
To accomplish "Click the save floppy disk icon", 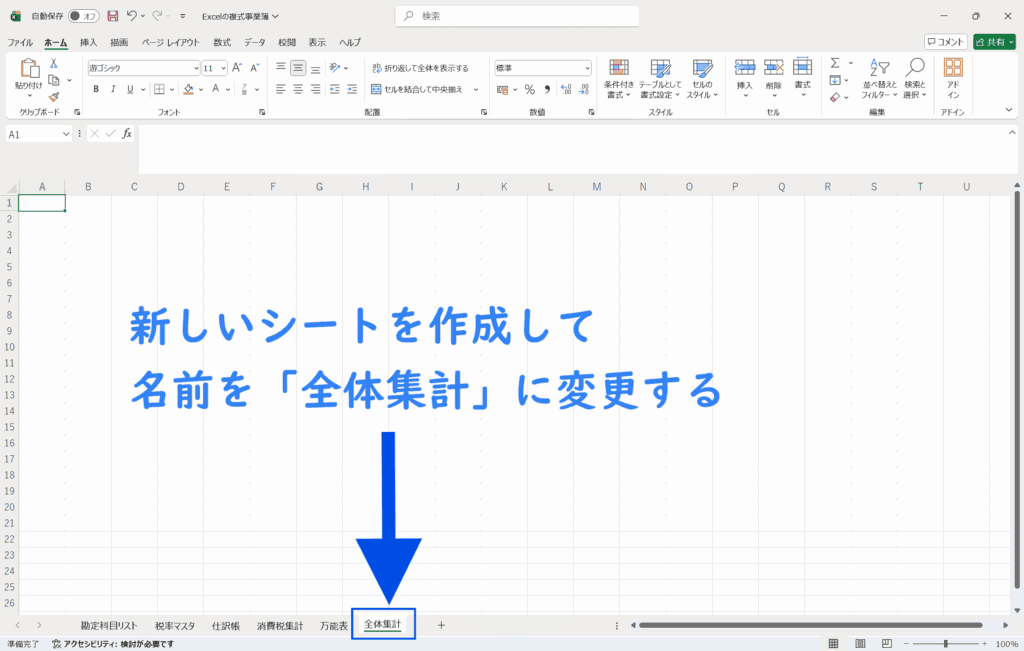I will (113, 16).
